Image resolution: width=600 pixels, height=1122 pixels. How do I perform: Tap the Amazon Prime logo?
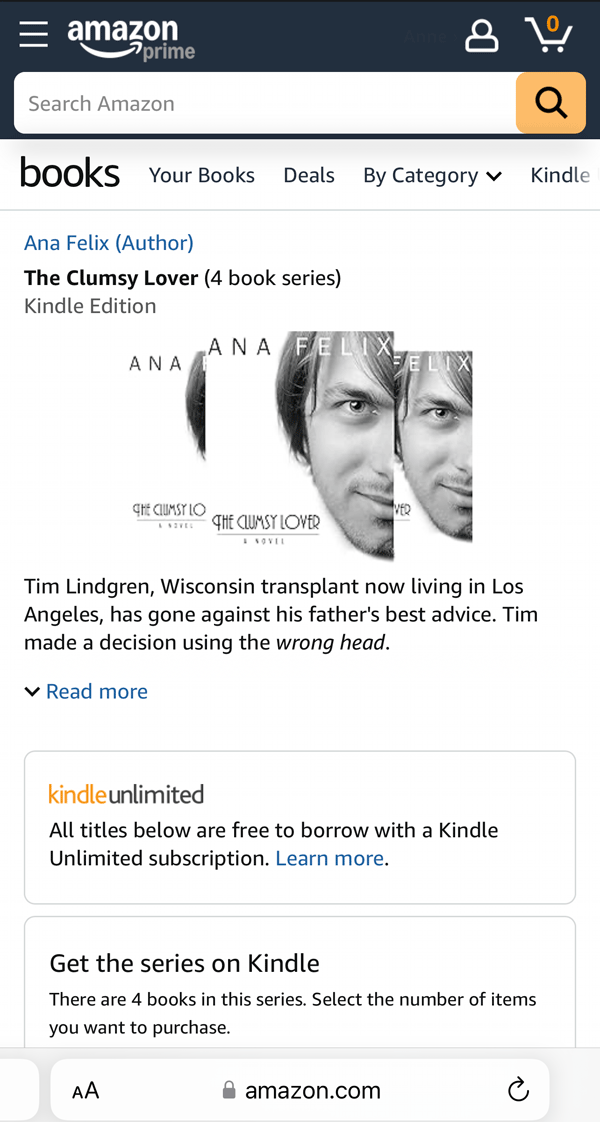click(131, 39)
